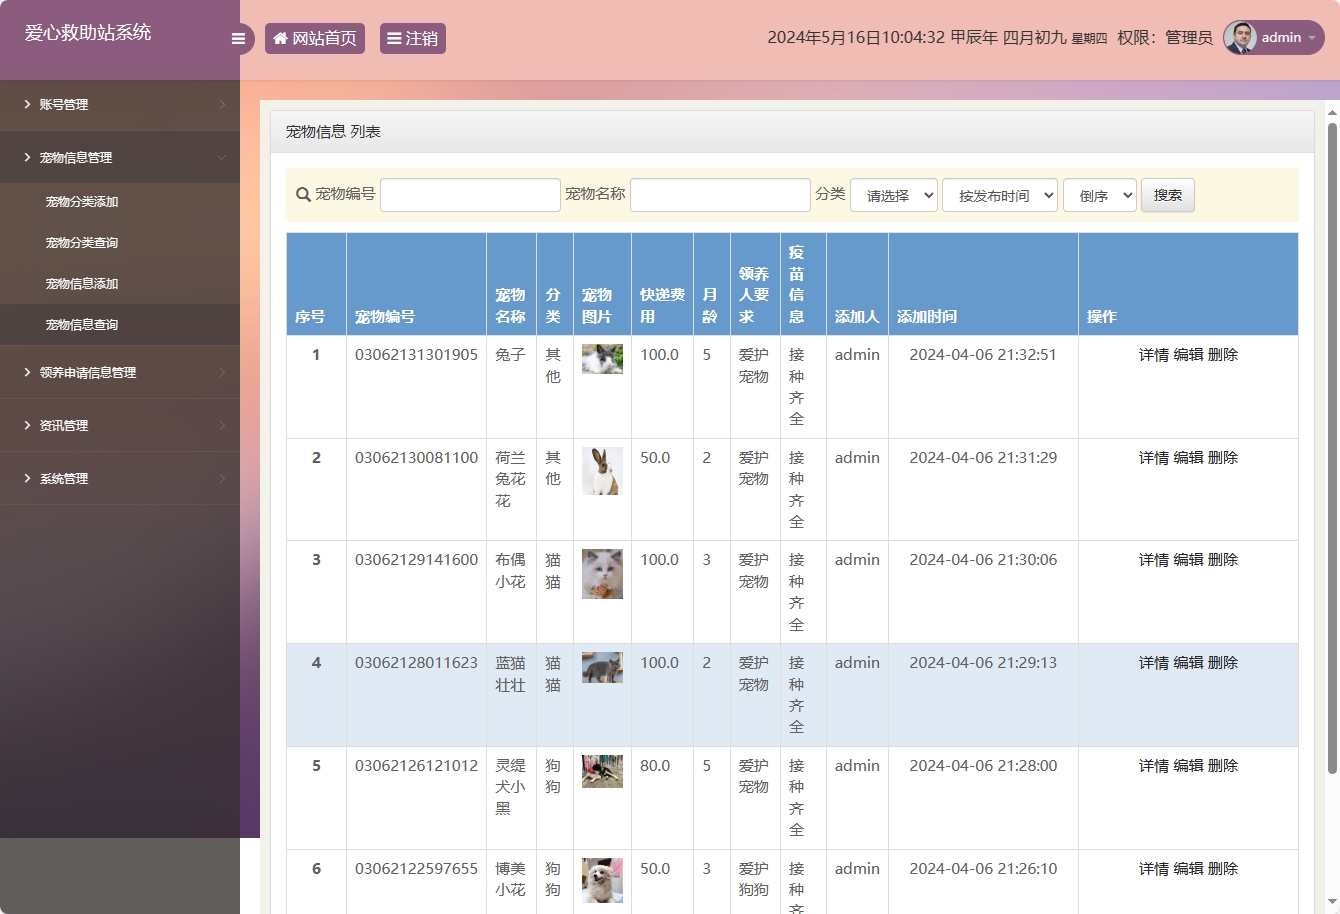Open the 按发布时间 sort dropdown
Screen dimensions: 1340x914
click(1000, 194)
